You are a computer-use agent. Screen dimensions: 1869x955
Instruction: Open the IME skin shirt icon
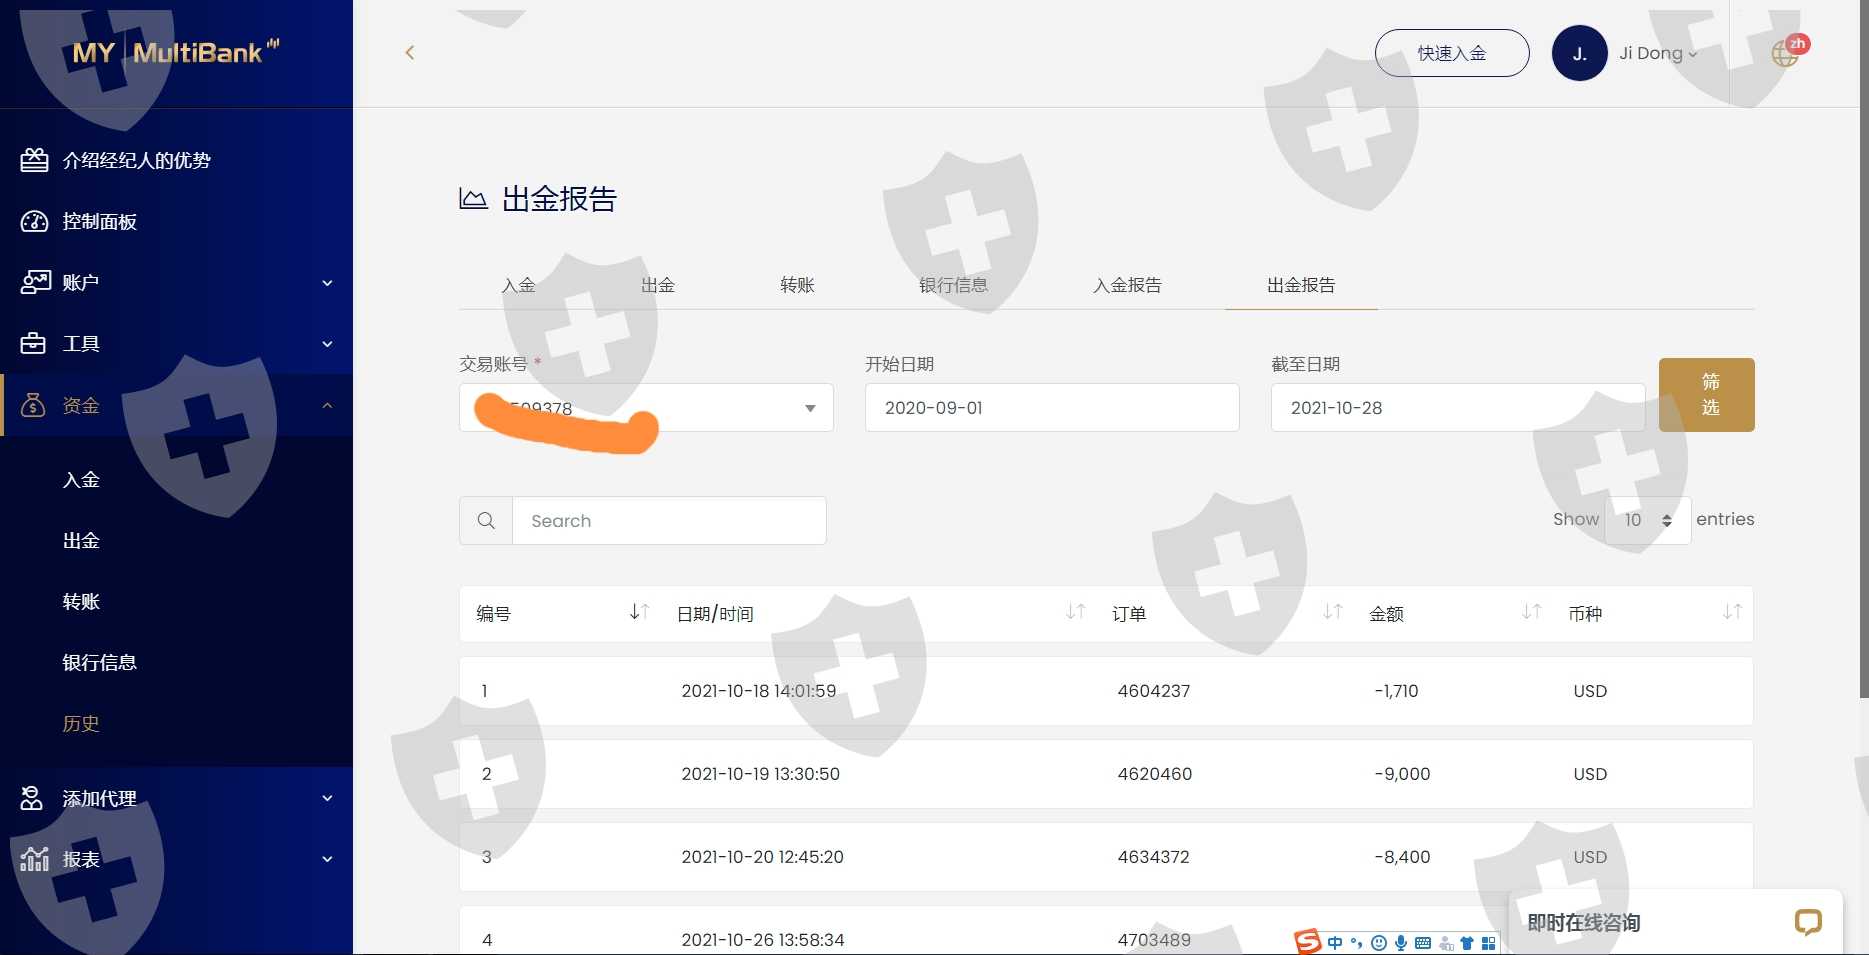[1467, 943]
